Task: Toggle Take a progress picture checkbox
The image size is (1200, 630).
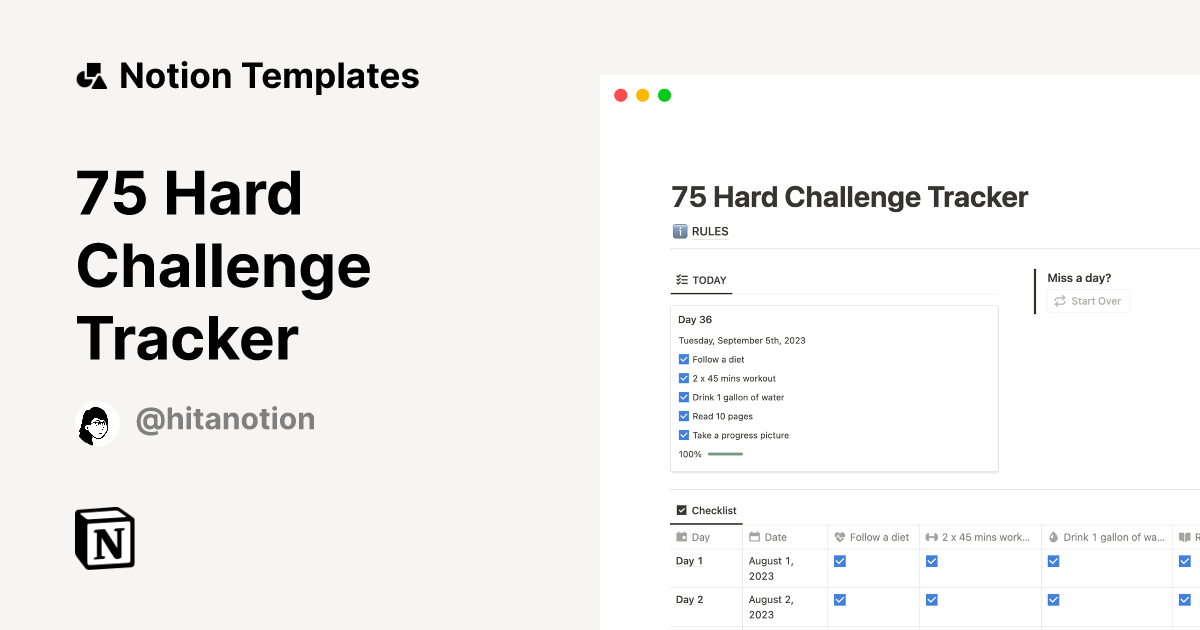Action: (x=684, y=435)
